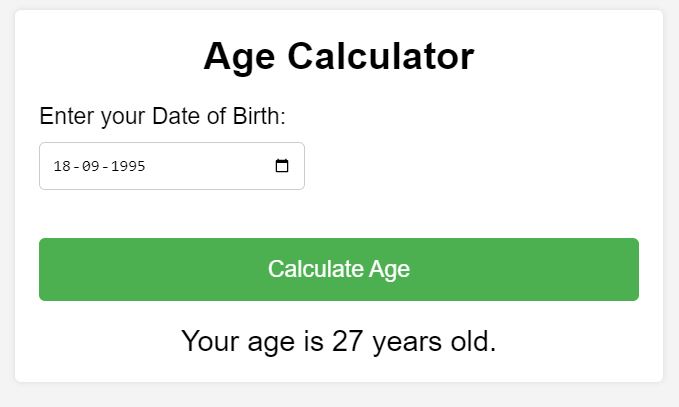679x407 pixels.
Task: Click the words Your age in the result
Action: 238,342
